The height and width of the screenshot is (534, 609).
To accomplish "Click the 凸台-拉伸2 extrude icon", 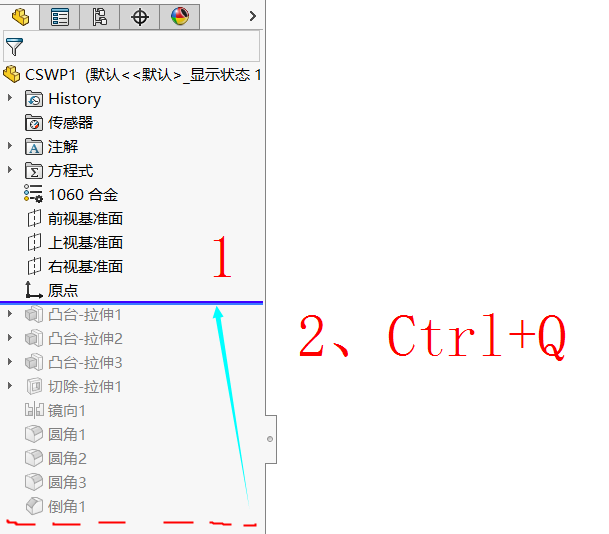I will pos(34,338).
